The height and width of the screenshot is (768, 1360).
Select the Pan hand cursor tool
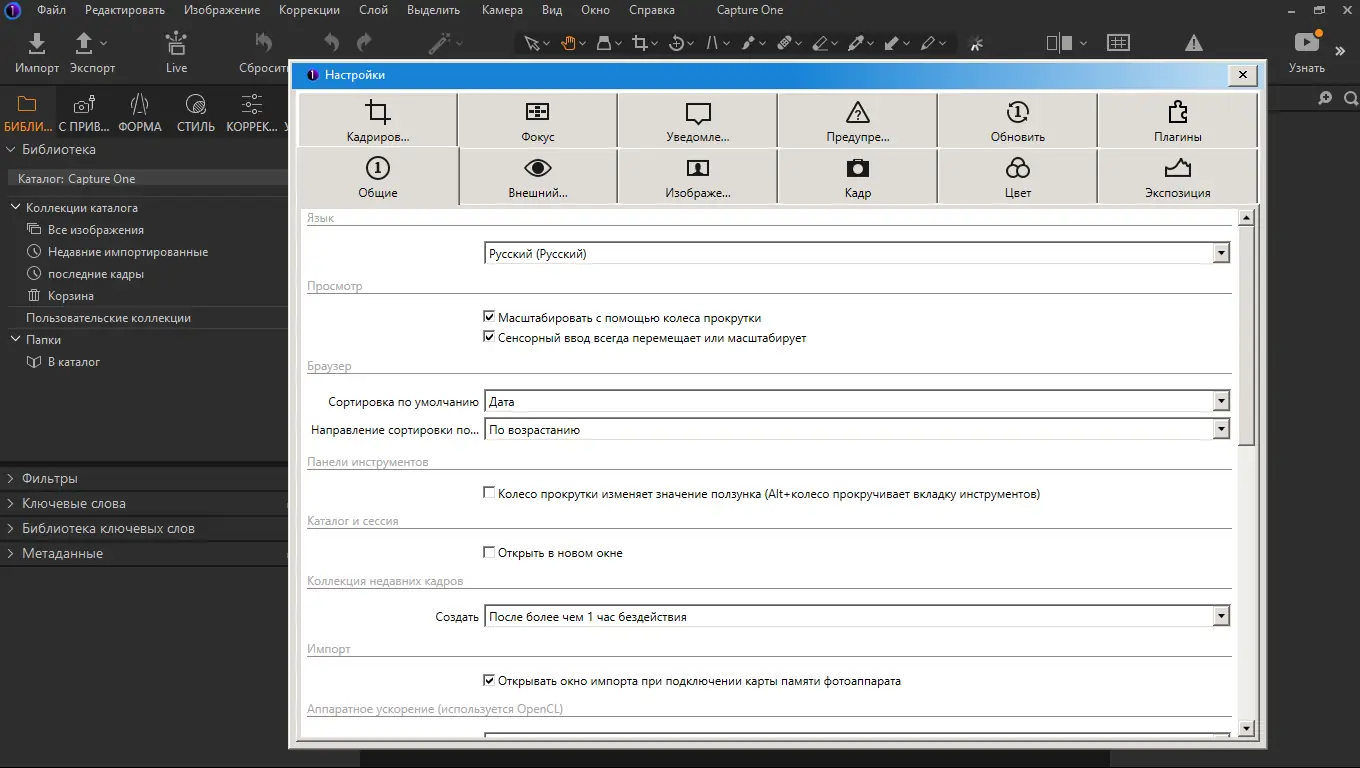coord(569,44)
